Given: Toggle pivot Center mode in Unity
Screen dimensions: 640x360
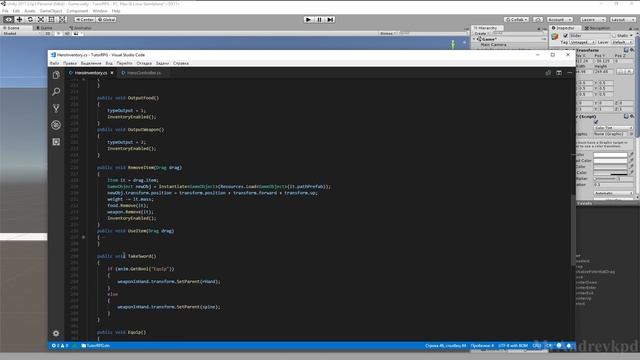Looking at the screenshot, I should [84, 20].
